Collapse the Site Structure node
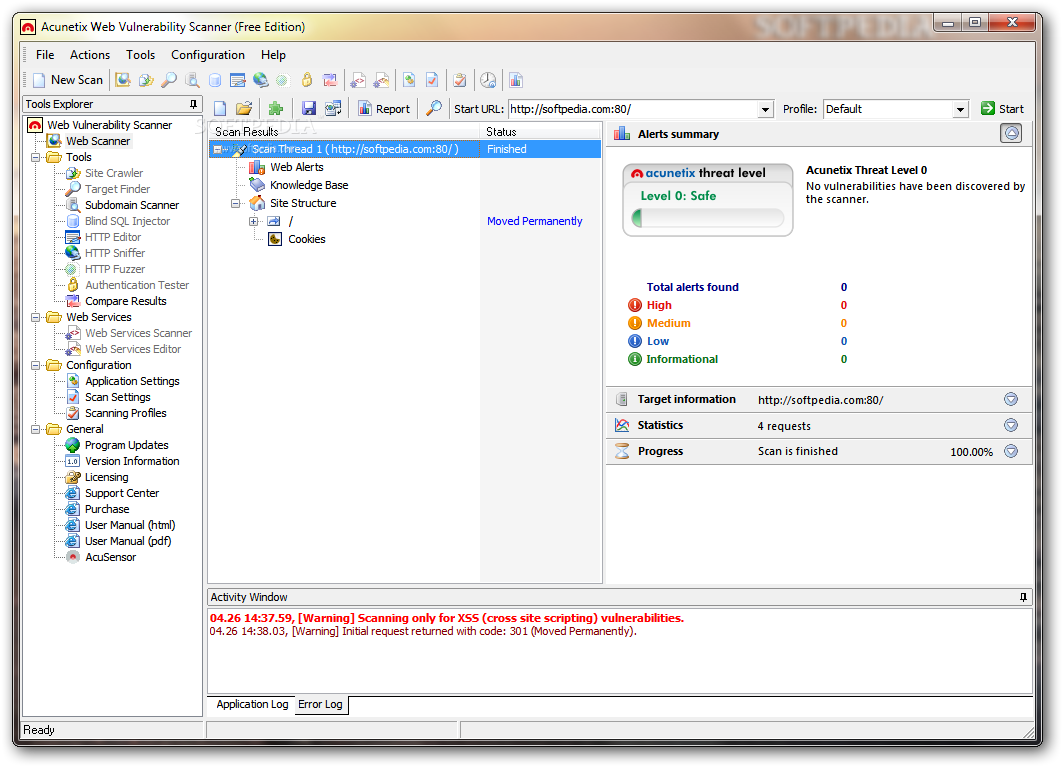Image resolution: width=1063 pixels, height=767 pixels. click(235, 203)
